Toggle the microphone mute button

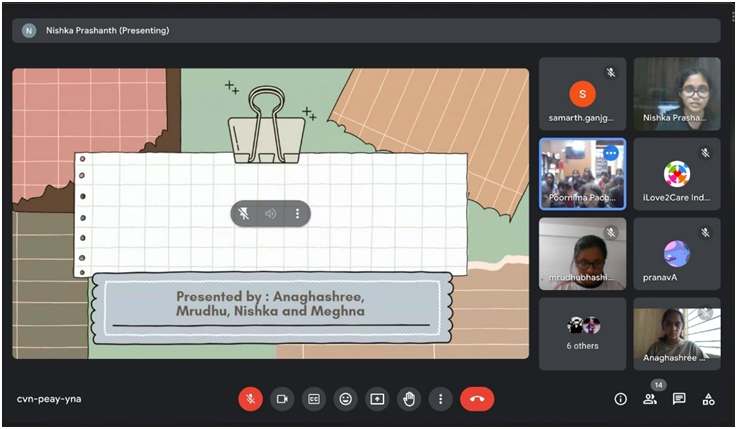[x=250, y=399]
